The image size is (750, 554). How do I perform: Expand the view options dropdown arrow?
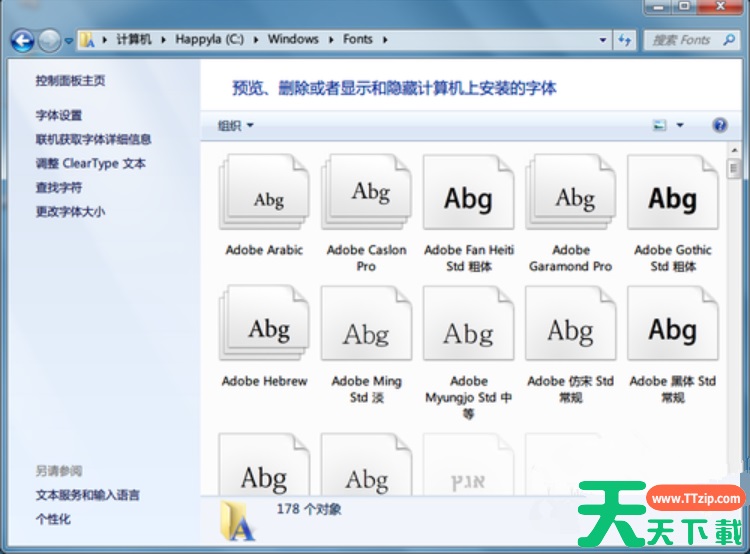coord(680,125)
